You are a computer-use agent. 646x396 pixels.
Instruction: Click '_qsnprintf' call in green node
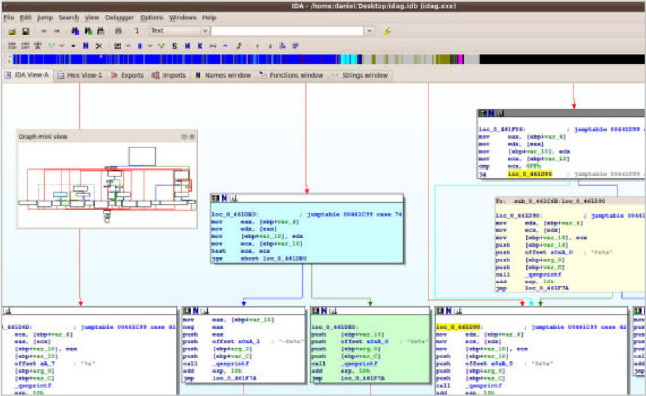[359, 364]
